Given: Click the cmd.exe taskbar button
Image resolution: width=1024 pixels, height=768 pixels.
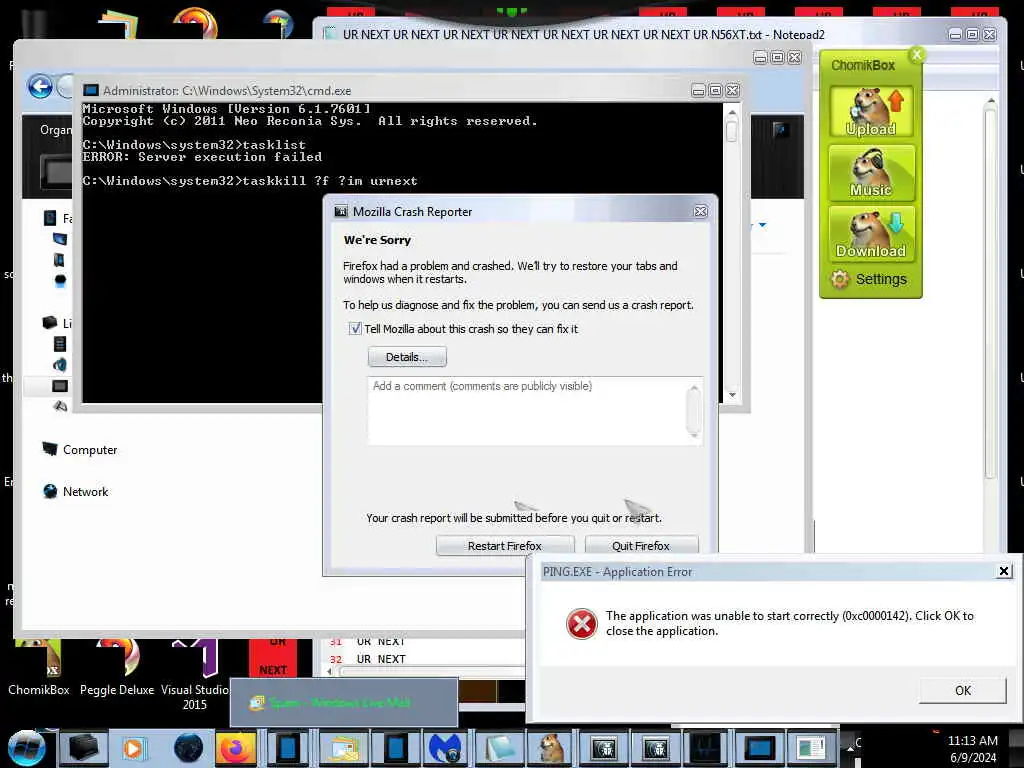Looking at the screenshot, I should (x=760, y=748).
